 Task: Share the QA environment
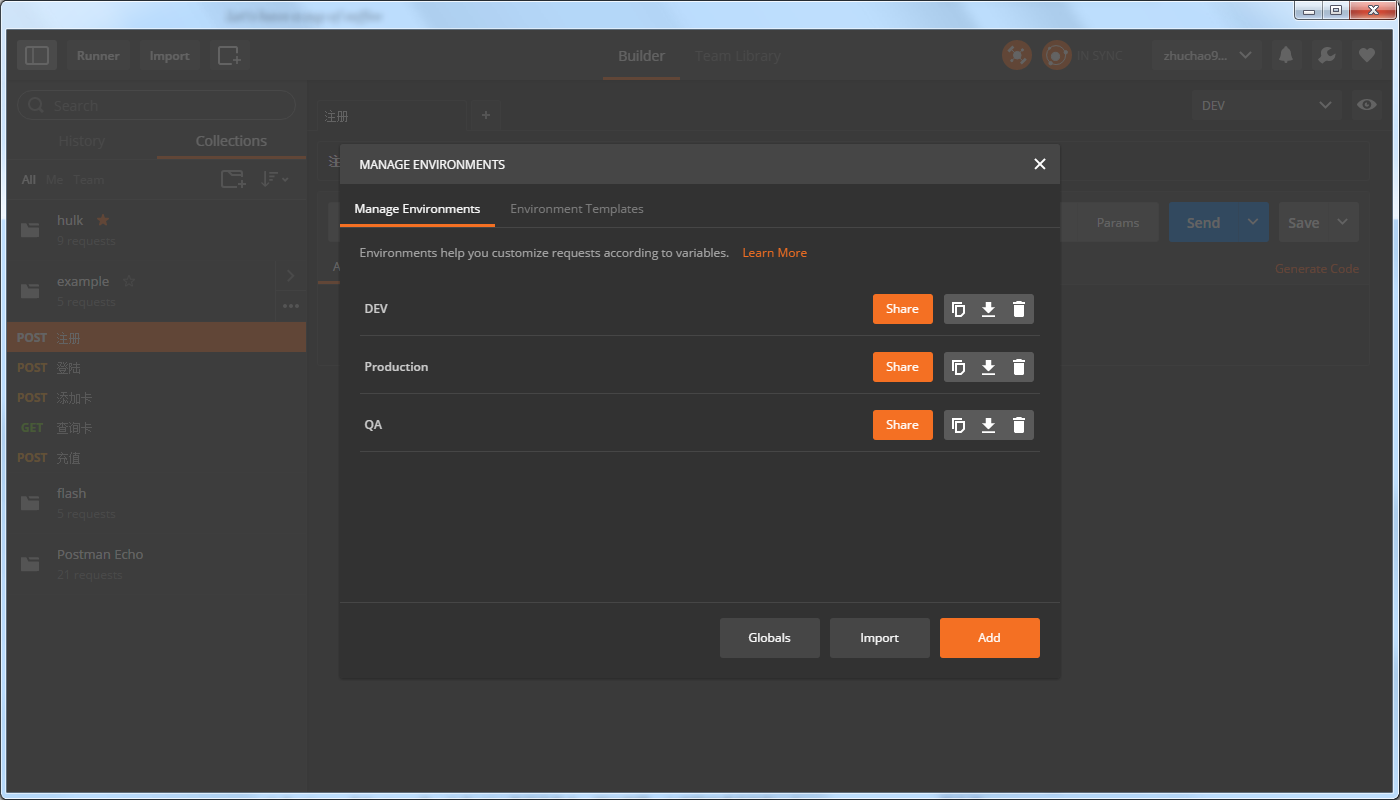coord(902,425)
